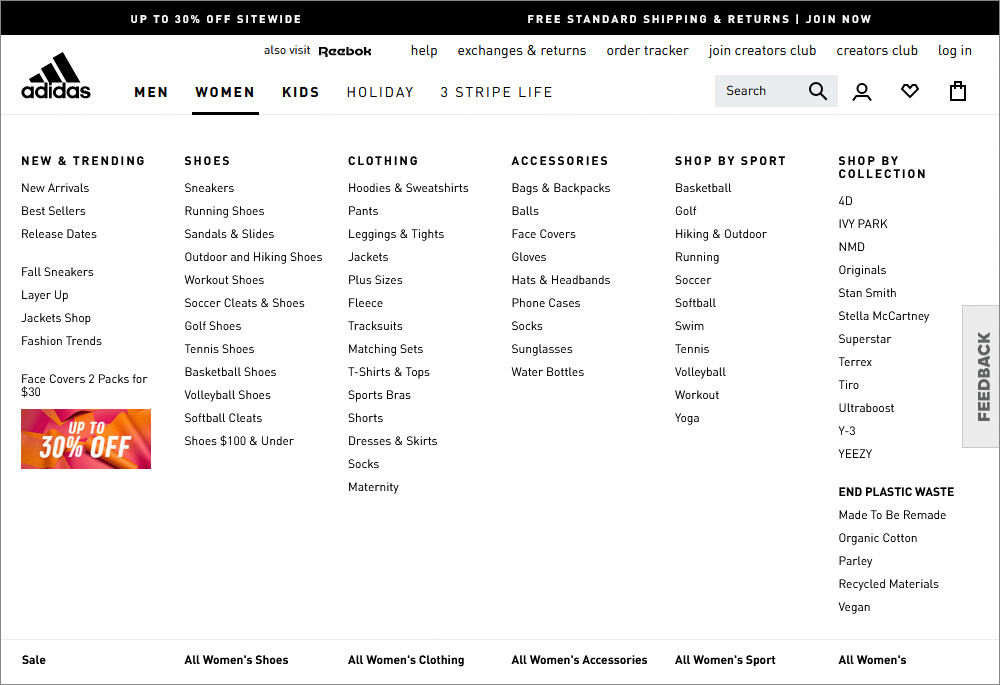Open Plus Sizes

coord(375,280)
